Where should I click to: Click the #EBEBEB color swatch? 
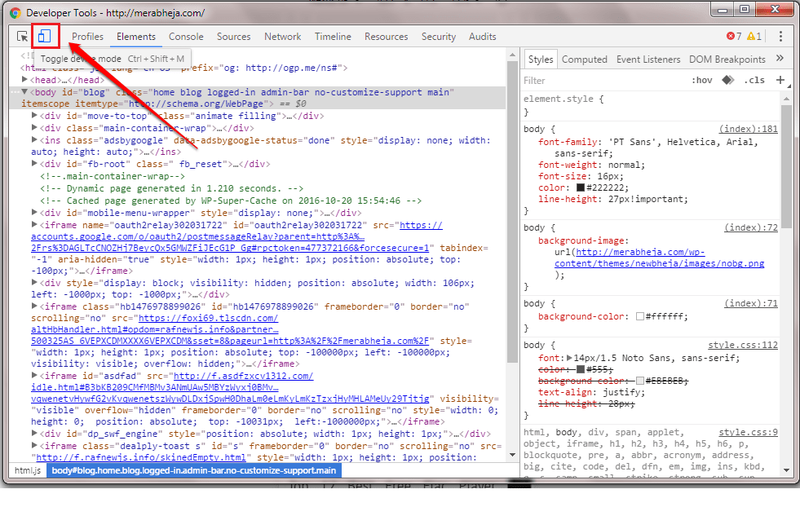(x=640, y=381)
